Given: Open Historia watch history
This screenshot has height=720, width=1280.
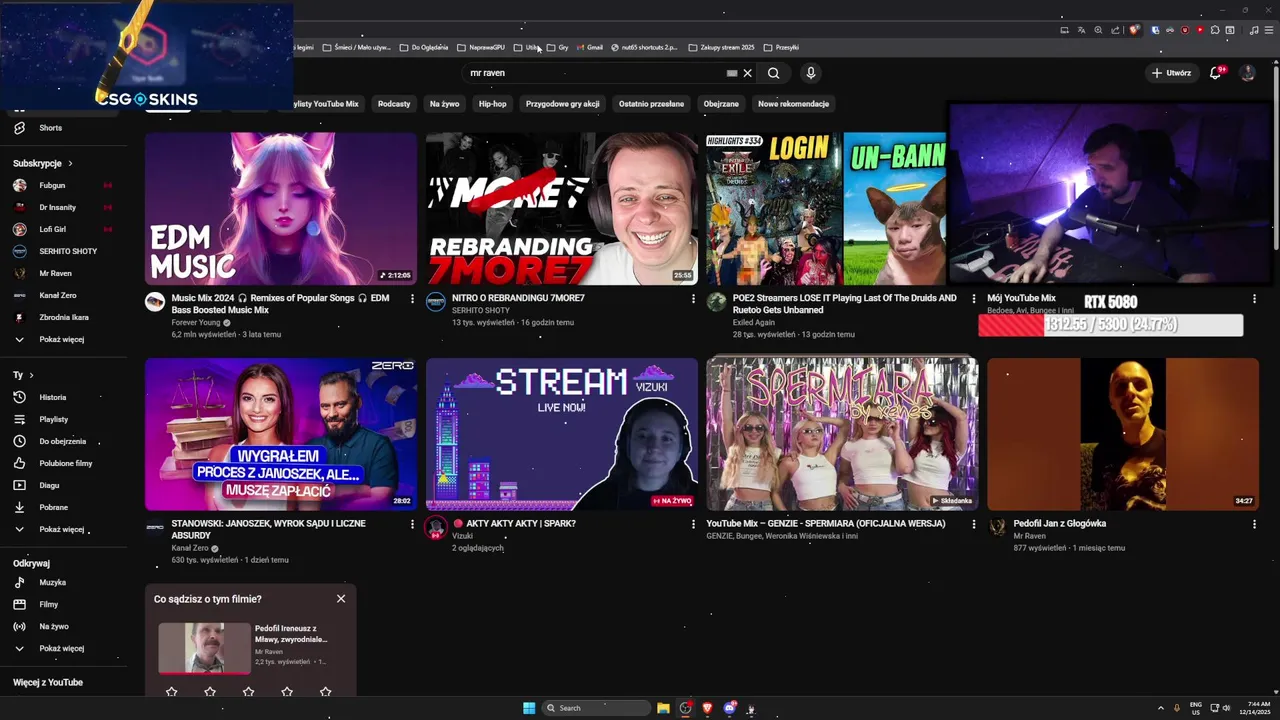Looking at the screenshot, I should tap(64, 397).
